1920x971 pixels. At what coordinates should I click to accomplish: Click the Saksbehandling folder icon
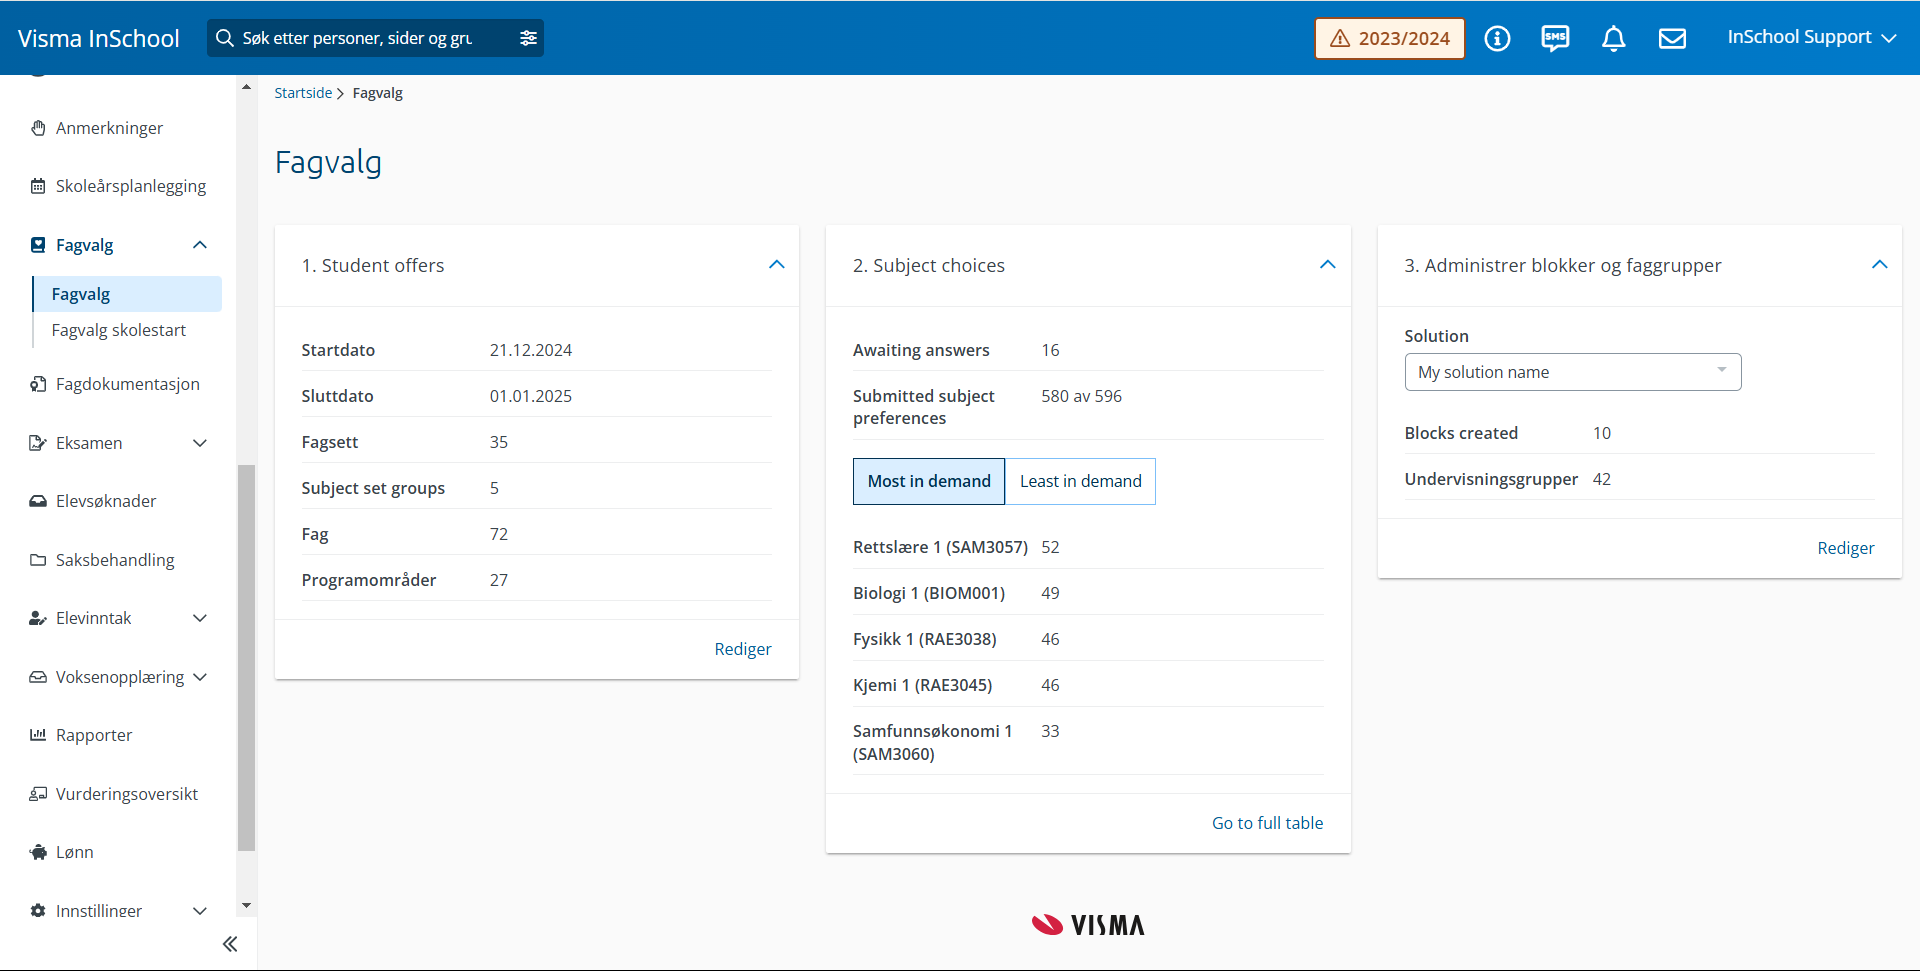click(x=38, y=560)
